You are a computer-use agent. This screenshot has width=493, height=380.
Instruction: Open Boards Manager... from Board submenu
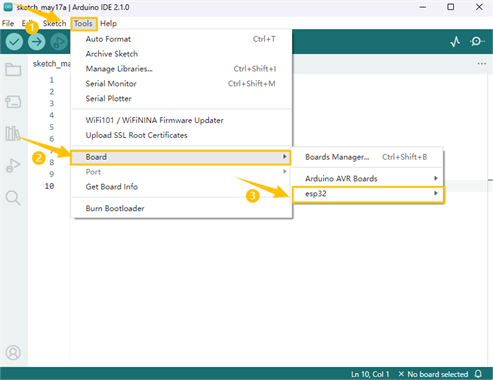pyautogui.click(x=367, y=157)
